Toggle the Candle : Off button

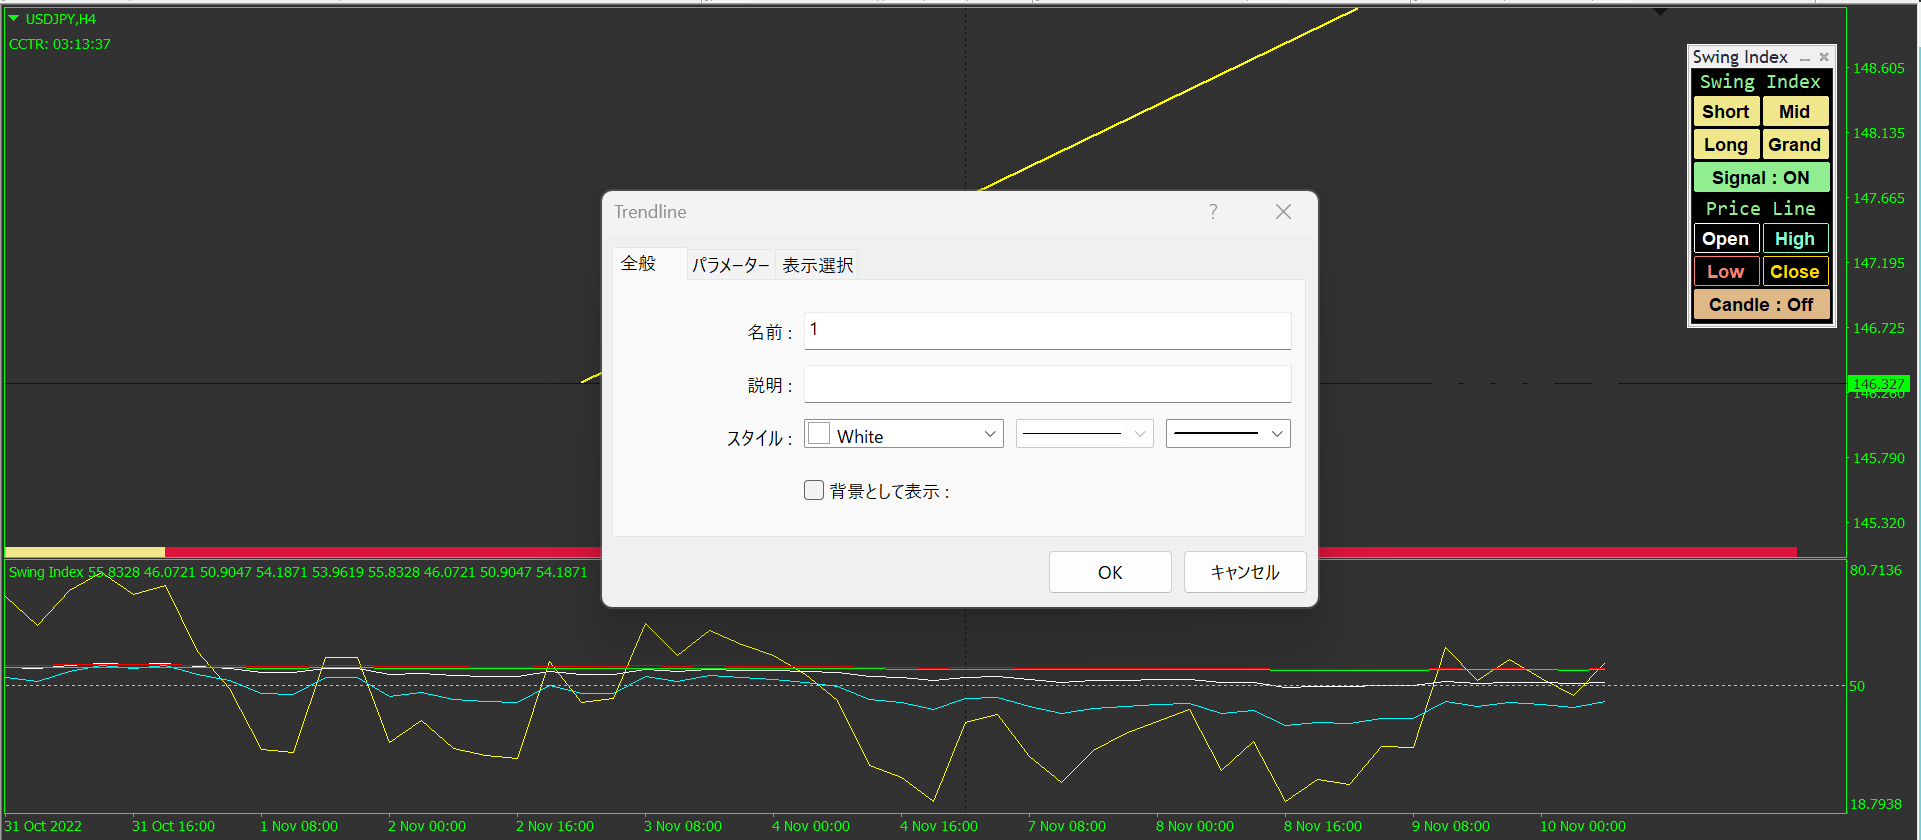pyautogui.click(x=1761, y=305)
